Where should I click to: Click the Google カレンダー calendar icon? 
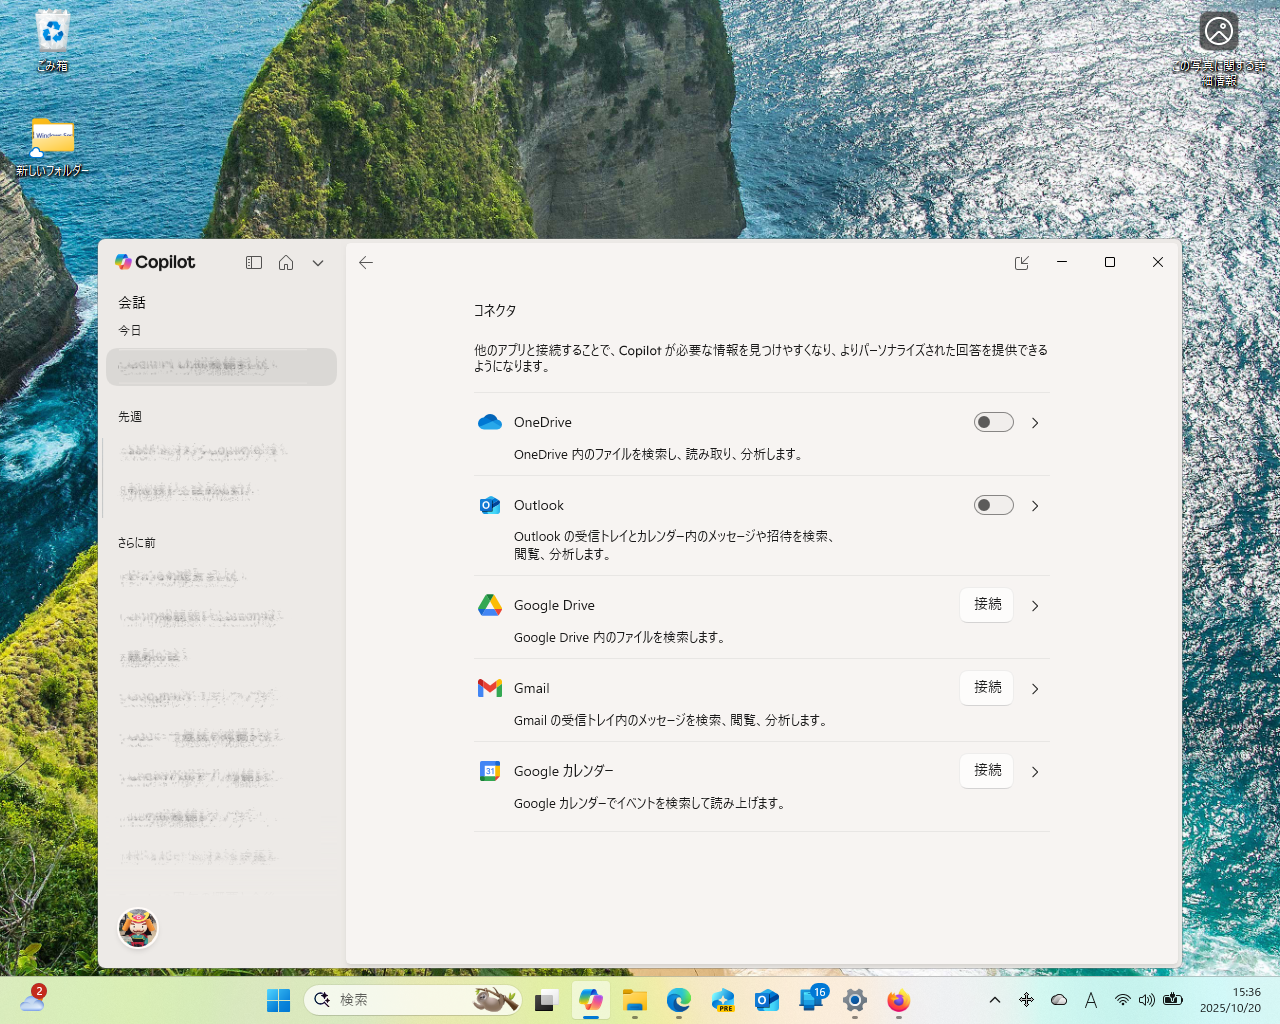pyautogui.click(x=489, y=771)
